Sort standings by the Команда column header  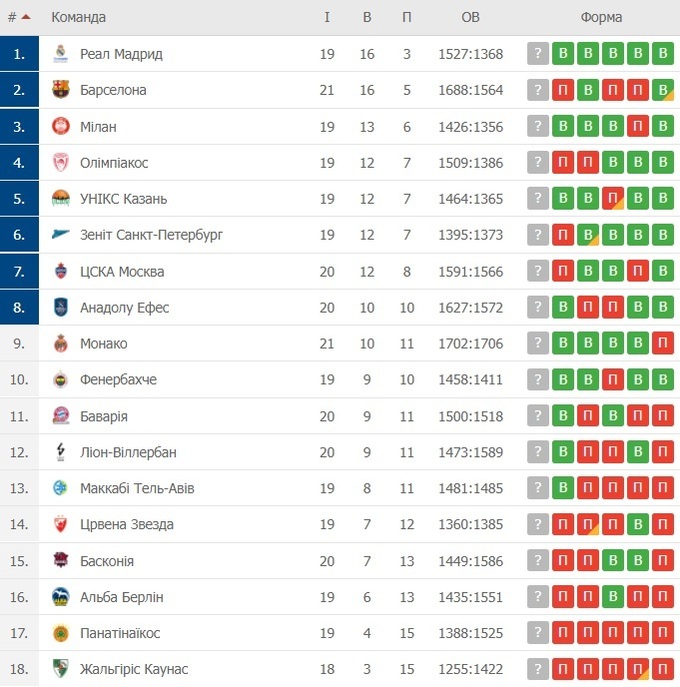pos(78,17)
